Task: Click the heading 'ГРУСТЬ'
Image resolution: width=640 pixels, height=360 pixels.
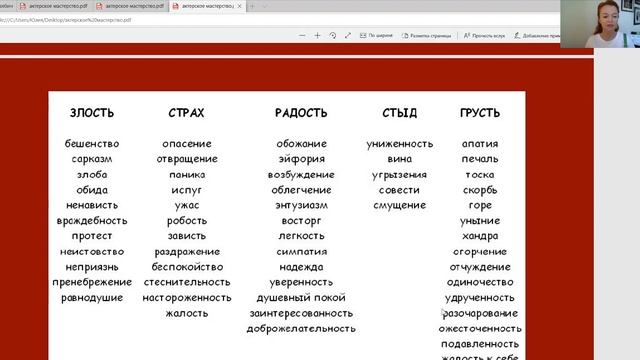Action: coord(480,113)
